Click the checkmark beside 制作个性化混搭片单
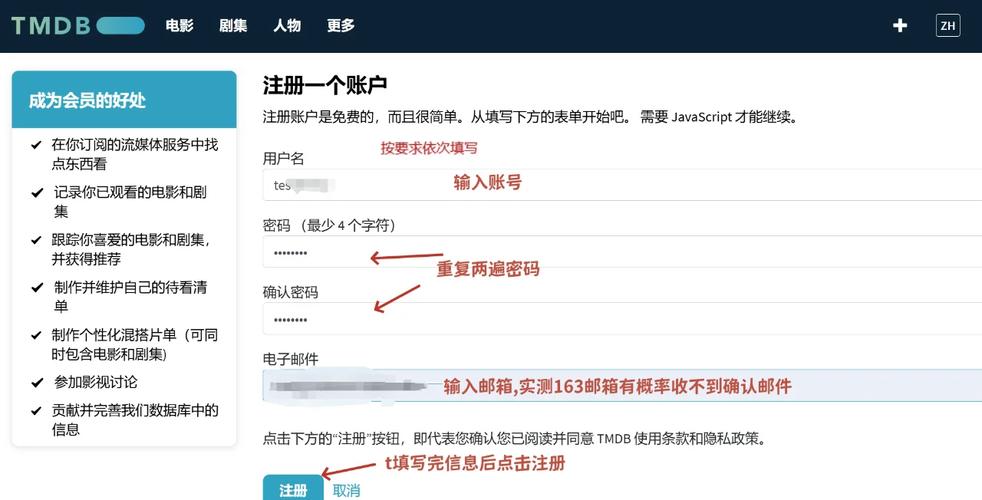Image resolution: width=982 pixels, height=500 pixels. pyautogui.click(x=36, y=335)
